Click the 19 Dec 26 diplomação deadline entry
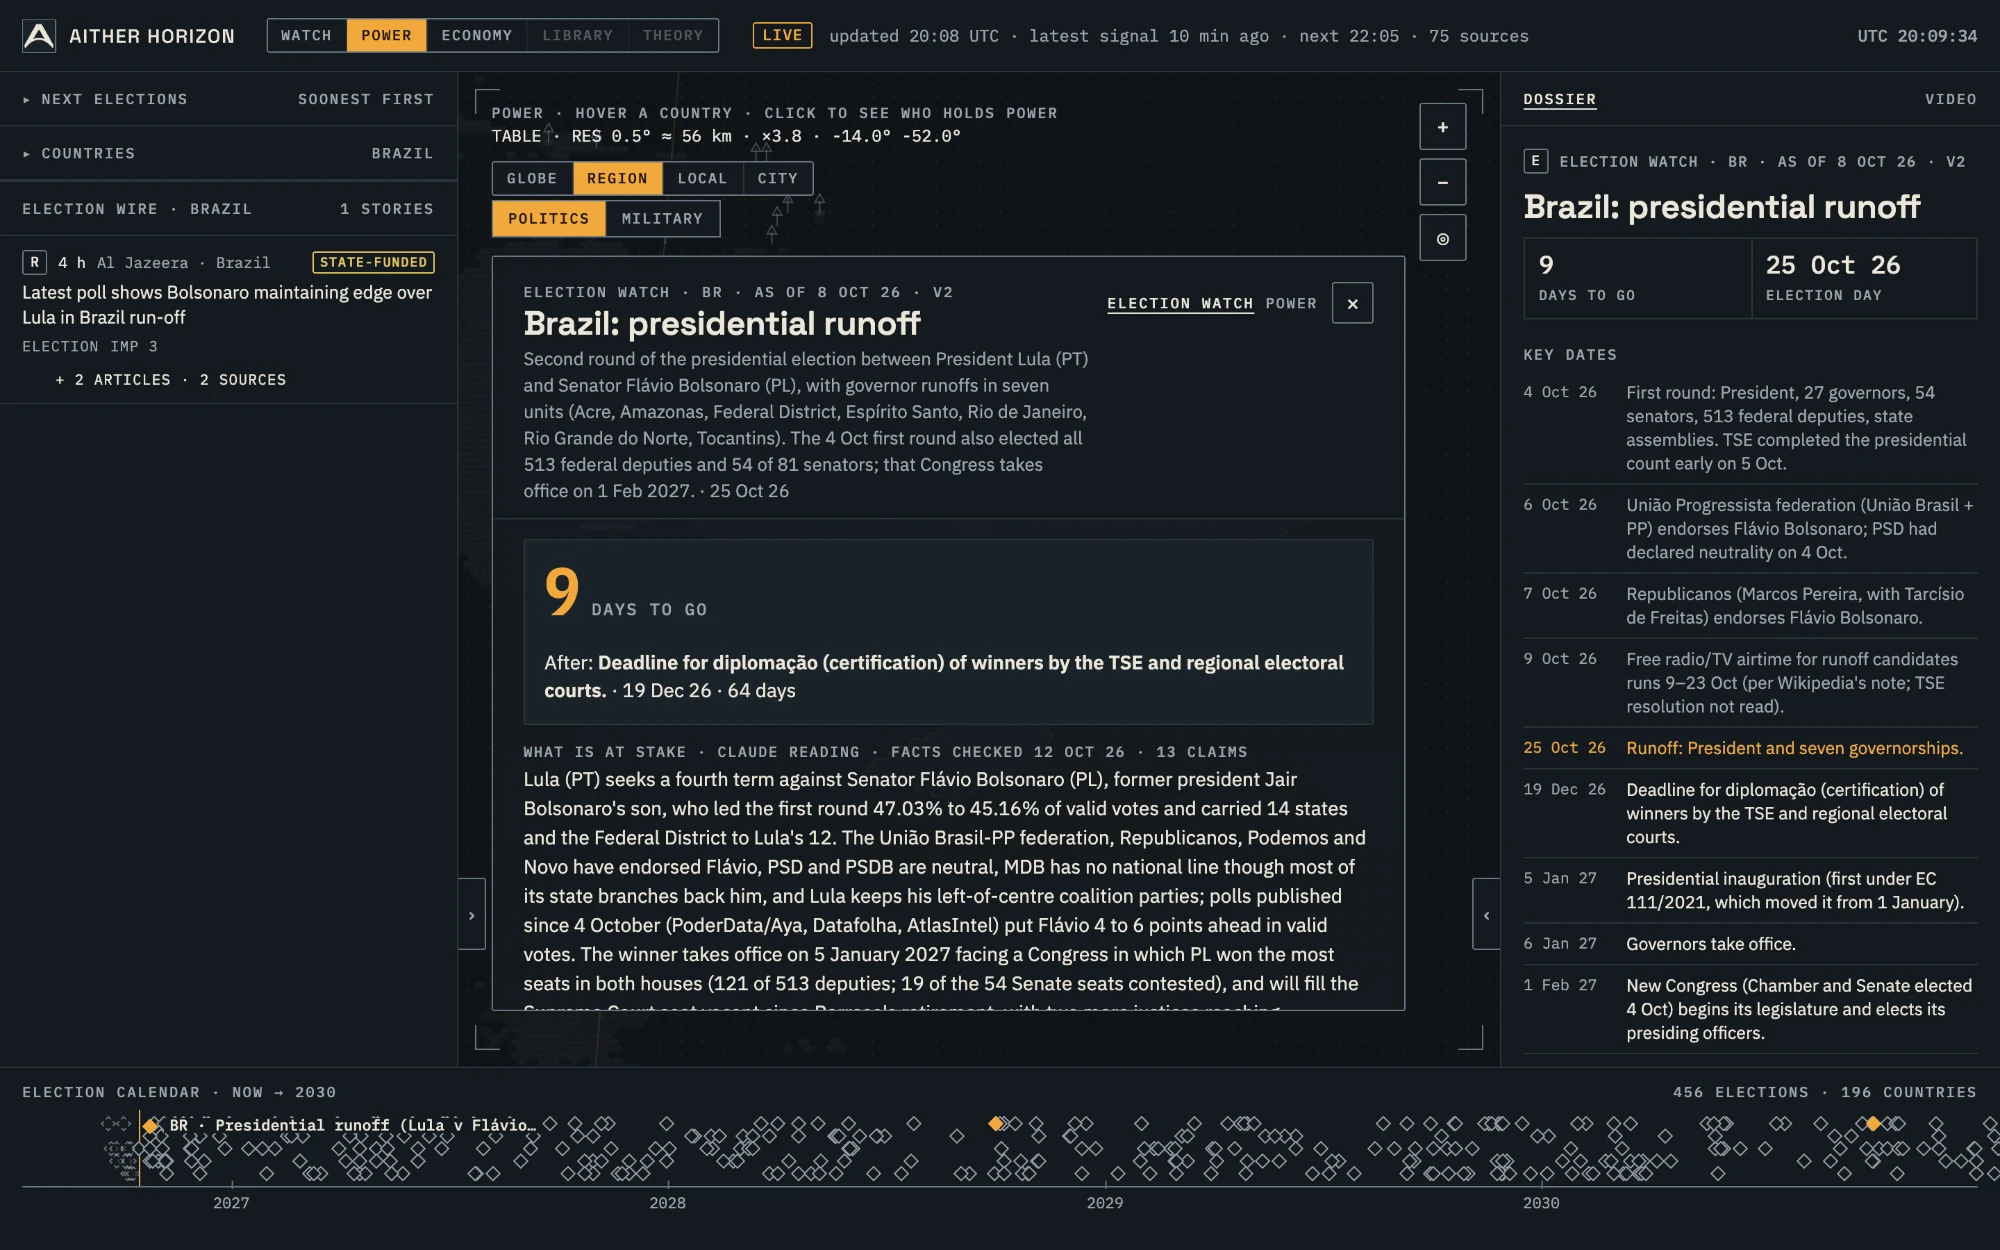 pyautogui.click(x=1750, y=813)
